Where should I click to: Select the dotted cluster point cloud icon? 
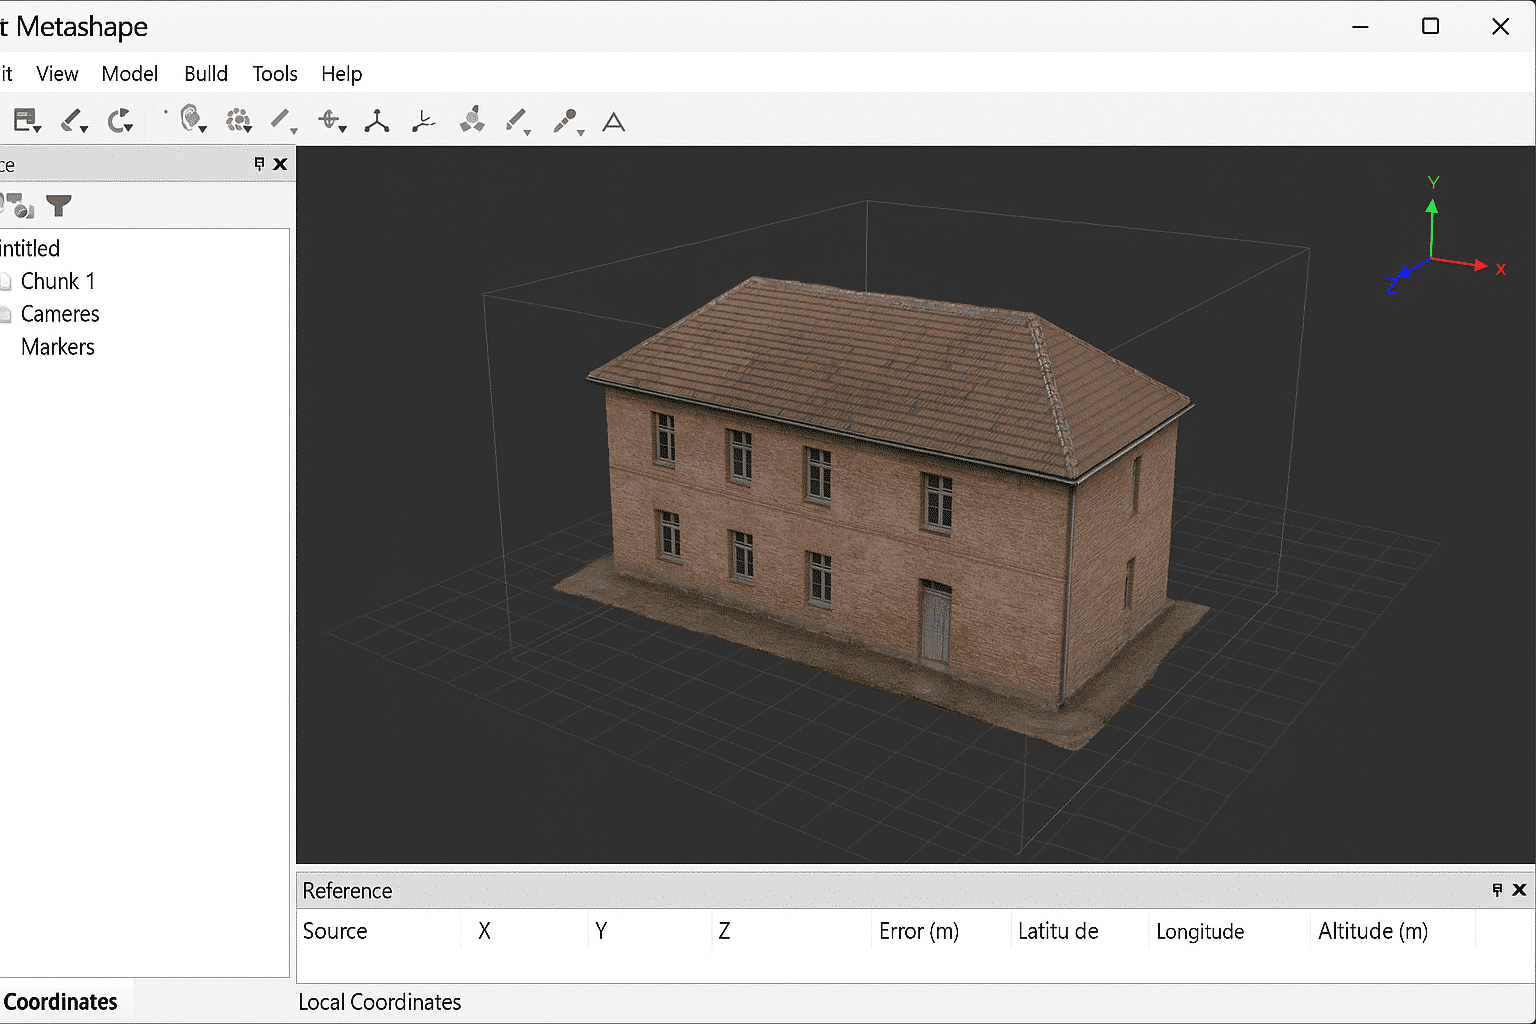237,120
